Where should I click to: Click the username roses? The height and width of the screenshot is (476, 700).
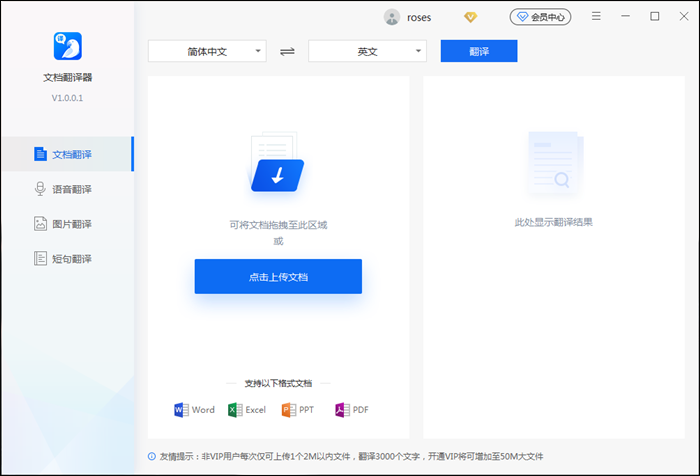click(419, 17)
